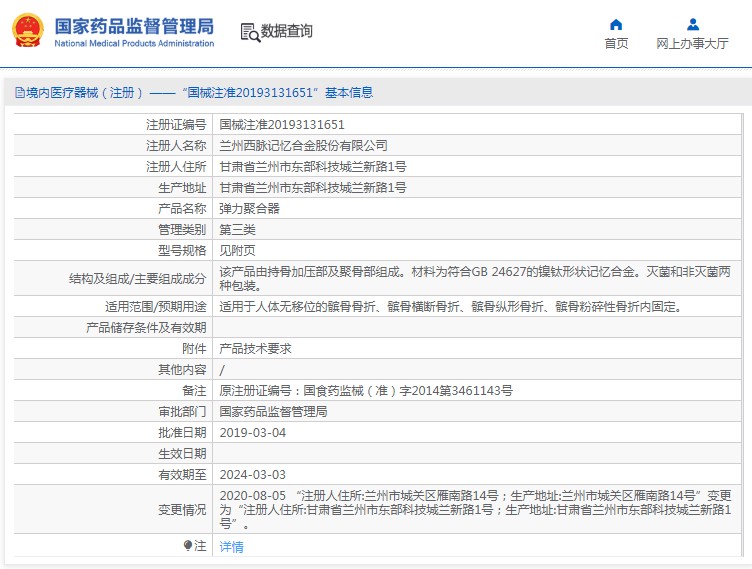752x569 pixels.
Task: Click the 注册证编号 row label
Action: [176, 125]
